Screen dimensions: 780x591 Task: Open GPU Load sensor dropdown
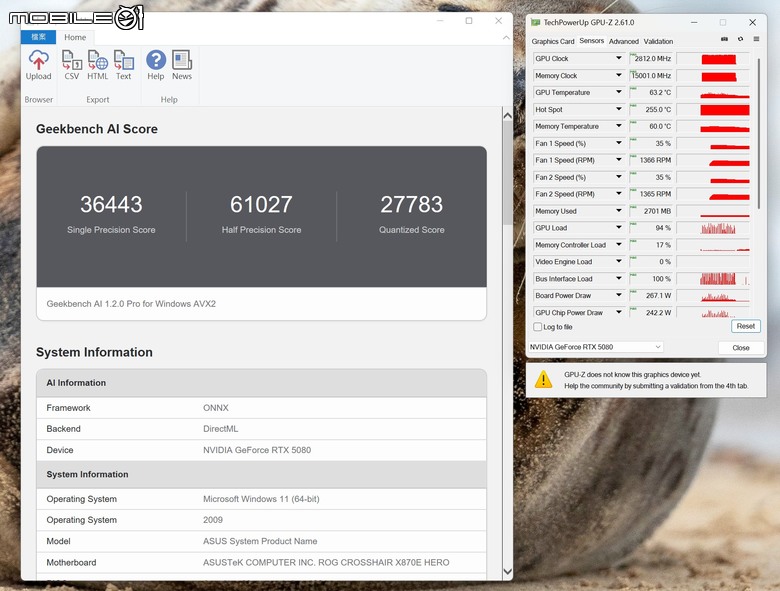[618, 227]
